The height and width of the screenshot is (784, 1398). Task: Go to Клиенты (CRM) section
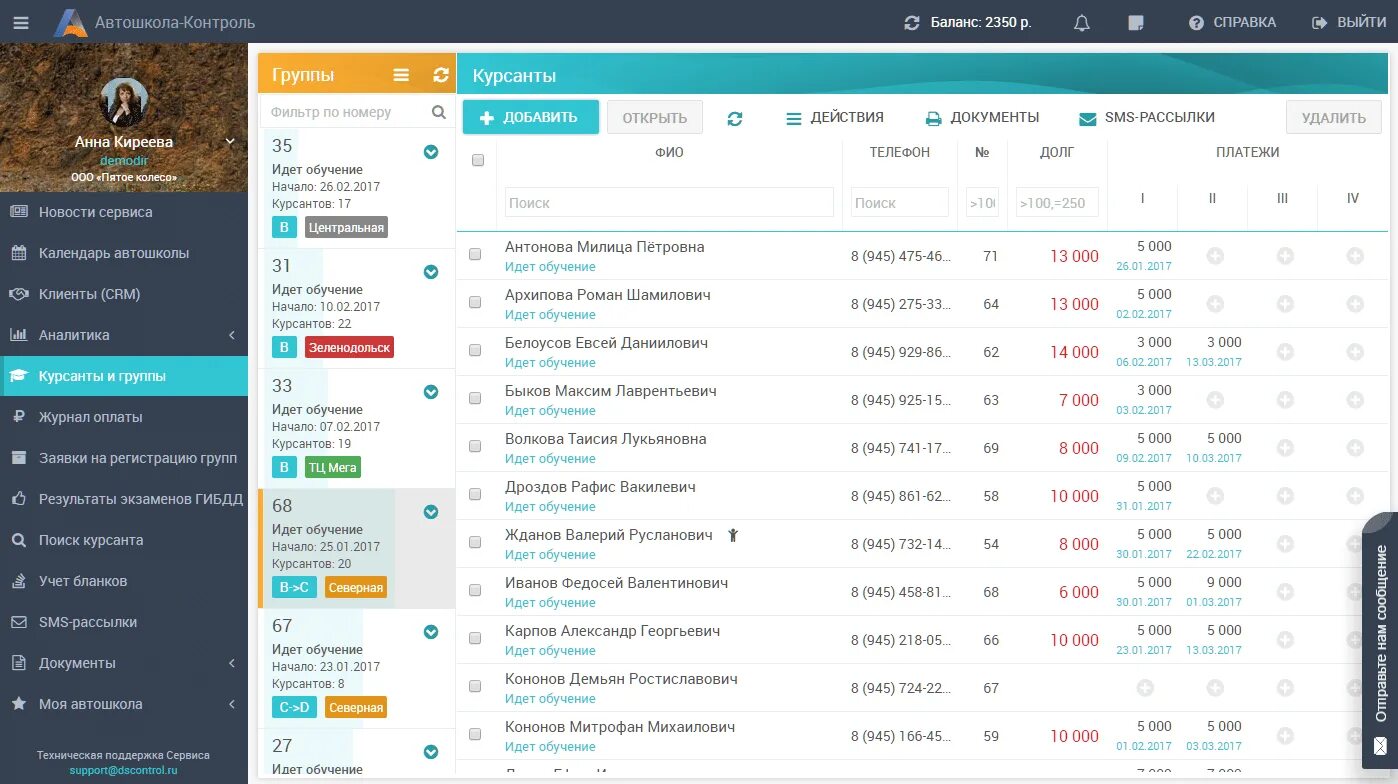[x=124, y=294]
